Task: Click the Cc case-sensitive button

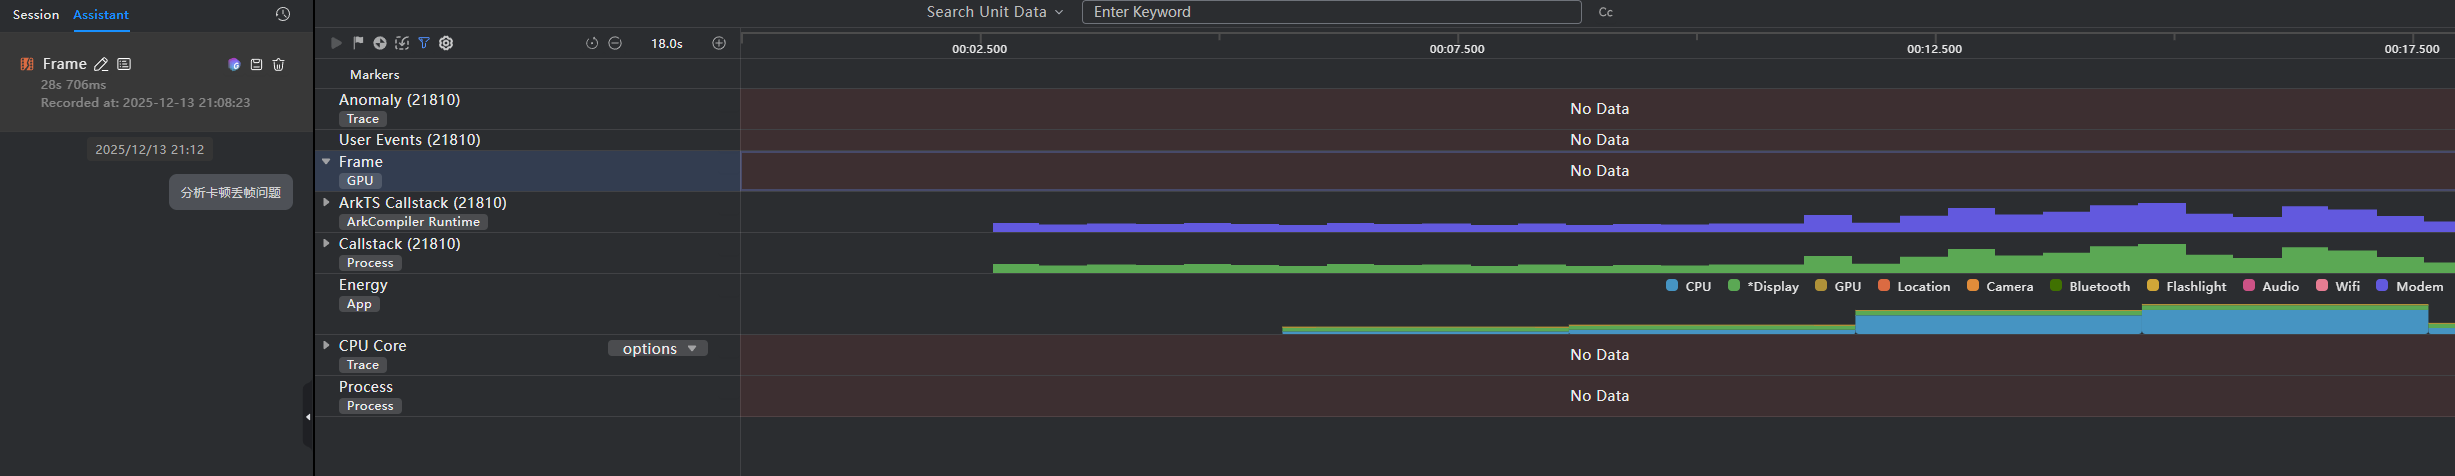Action: 1605,12
